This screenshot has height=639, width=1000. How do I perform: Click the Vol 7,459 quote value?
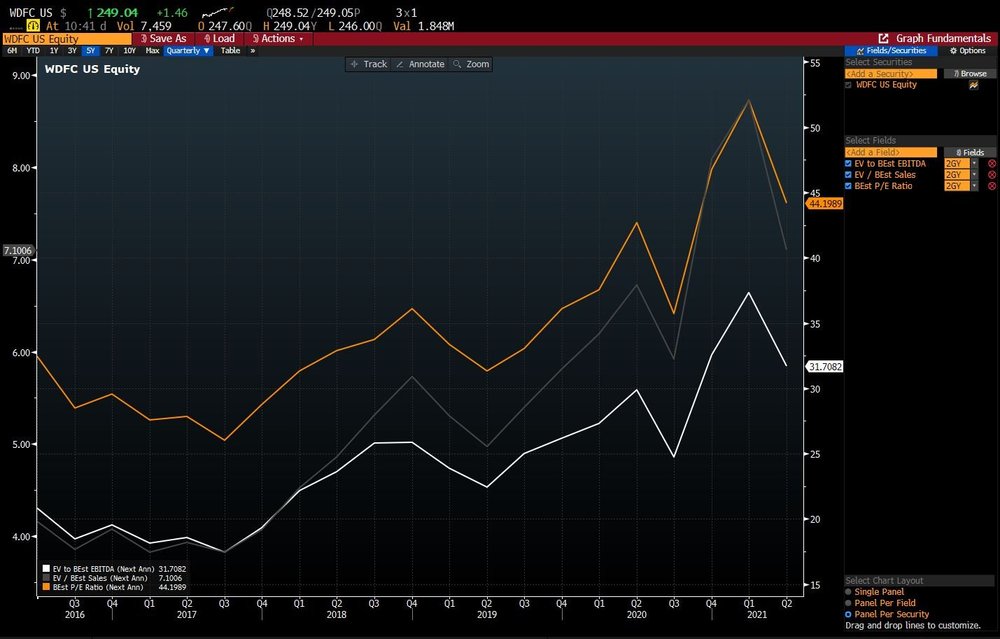[144, 26]
